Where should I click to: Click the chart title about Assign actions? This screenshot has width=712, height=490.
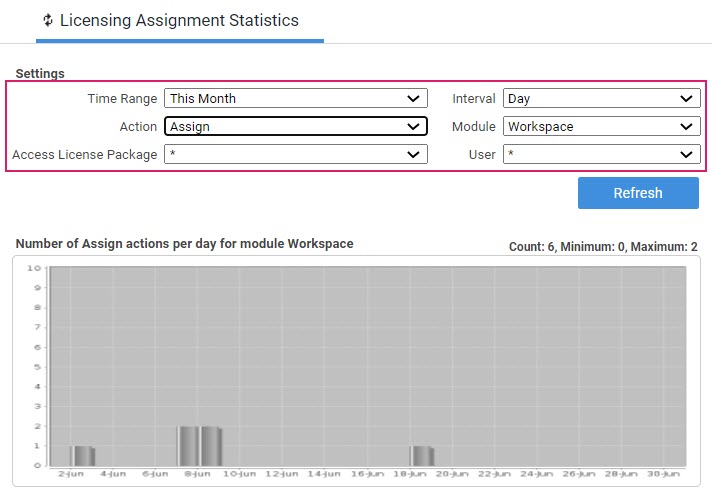(184, 244)
